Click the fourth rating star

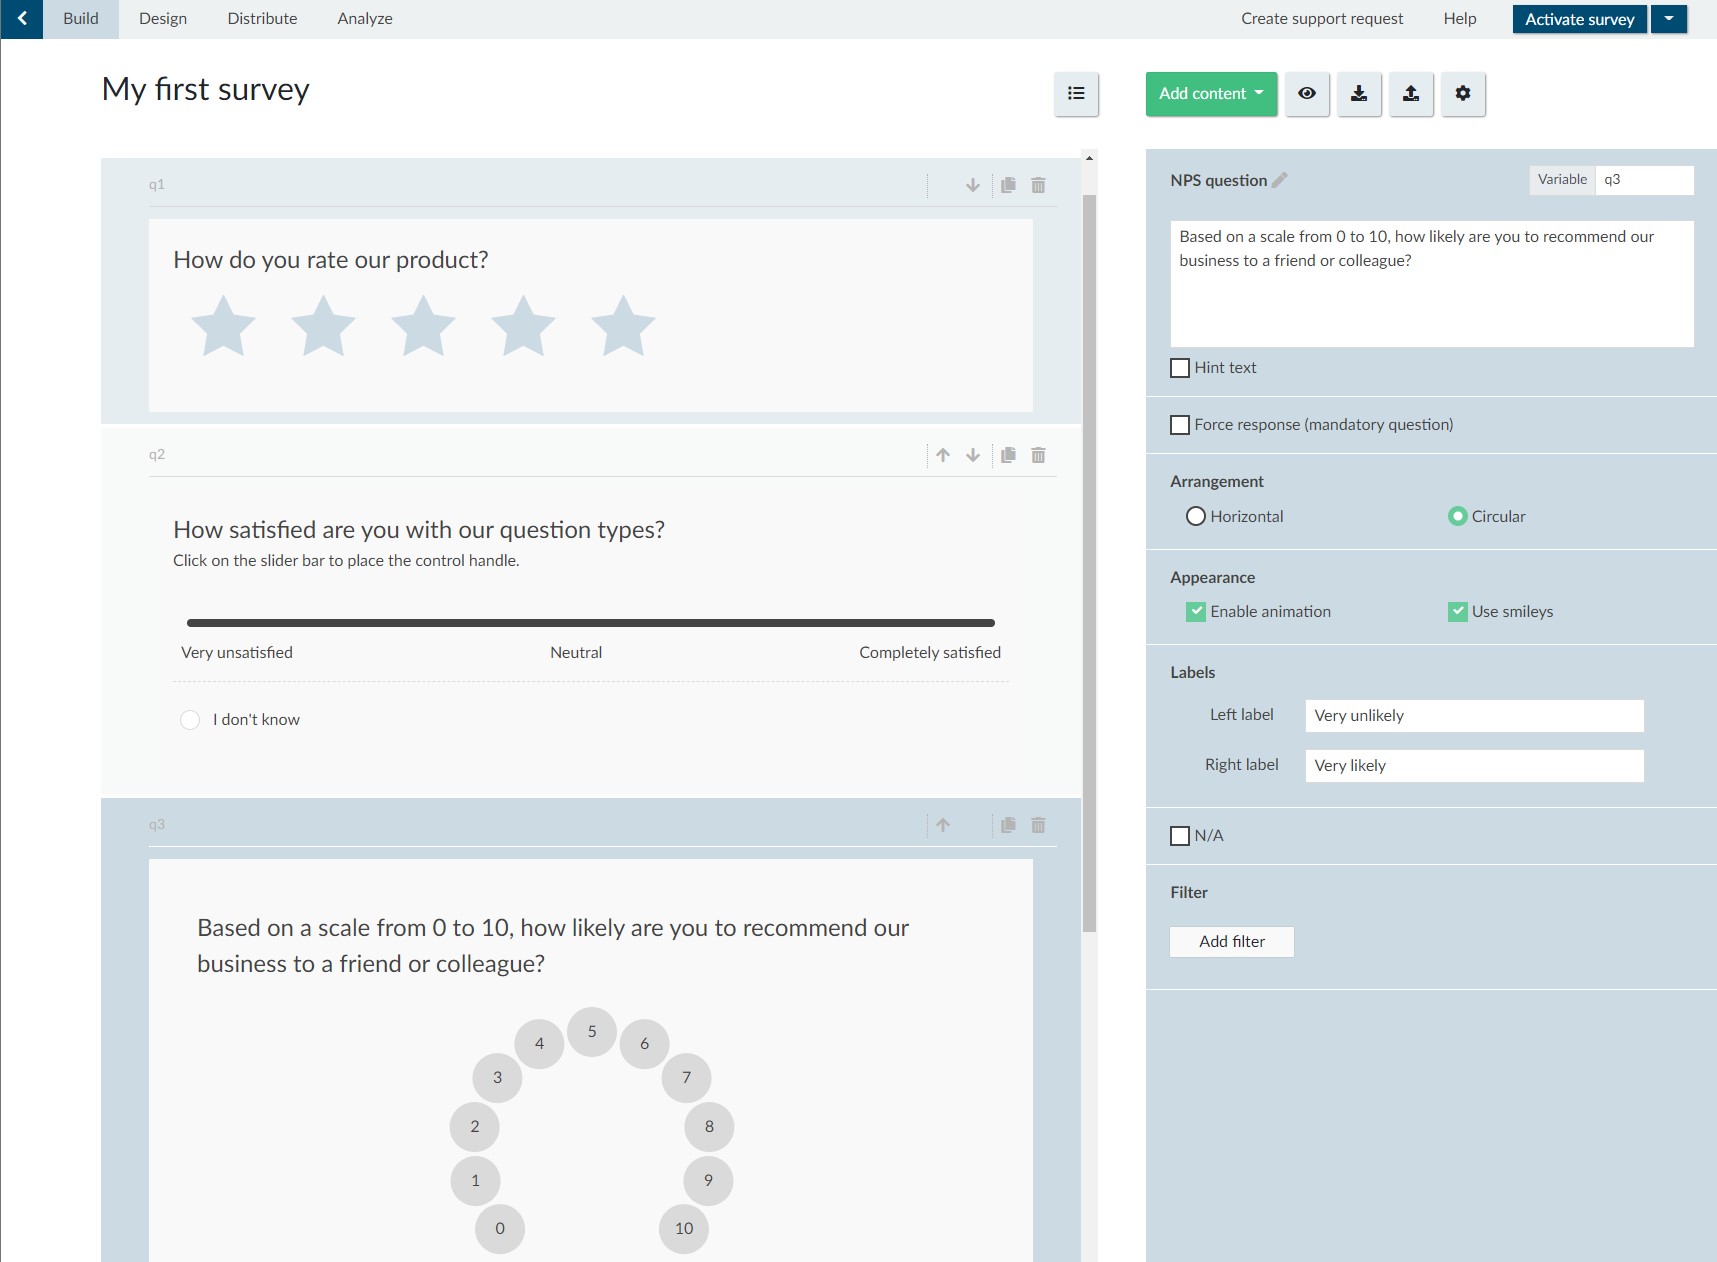coord(523,326)
